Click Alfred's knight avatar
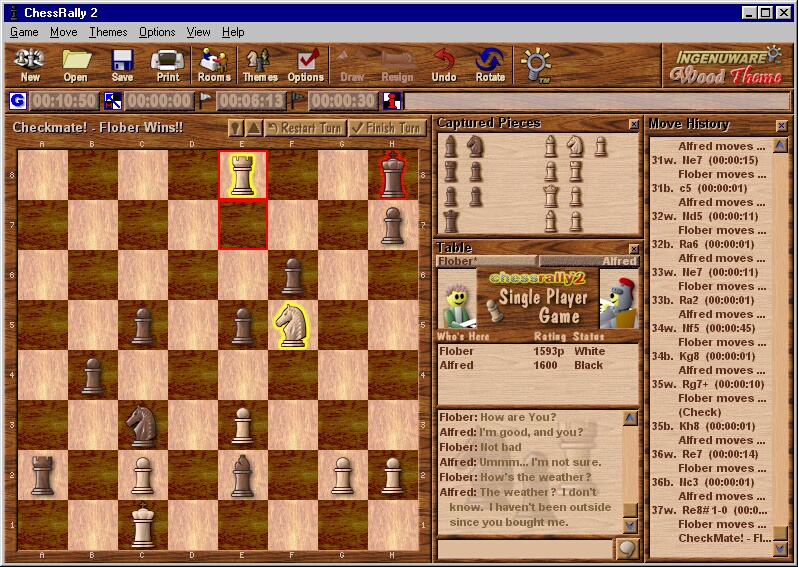 click(x=619, y=299)
